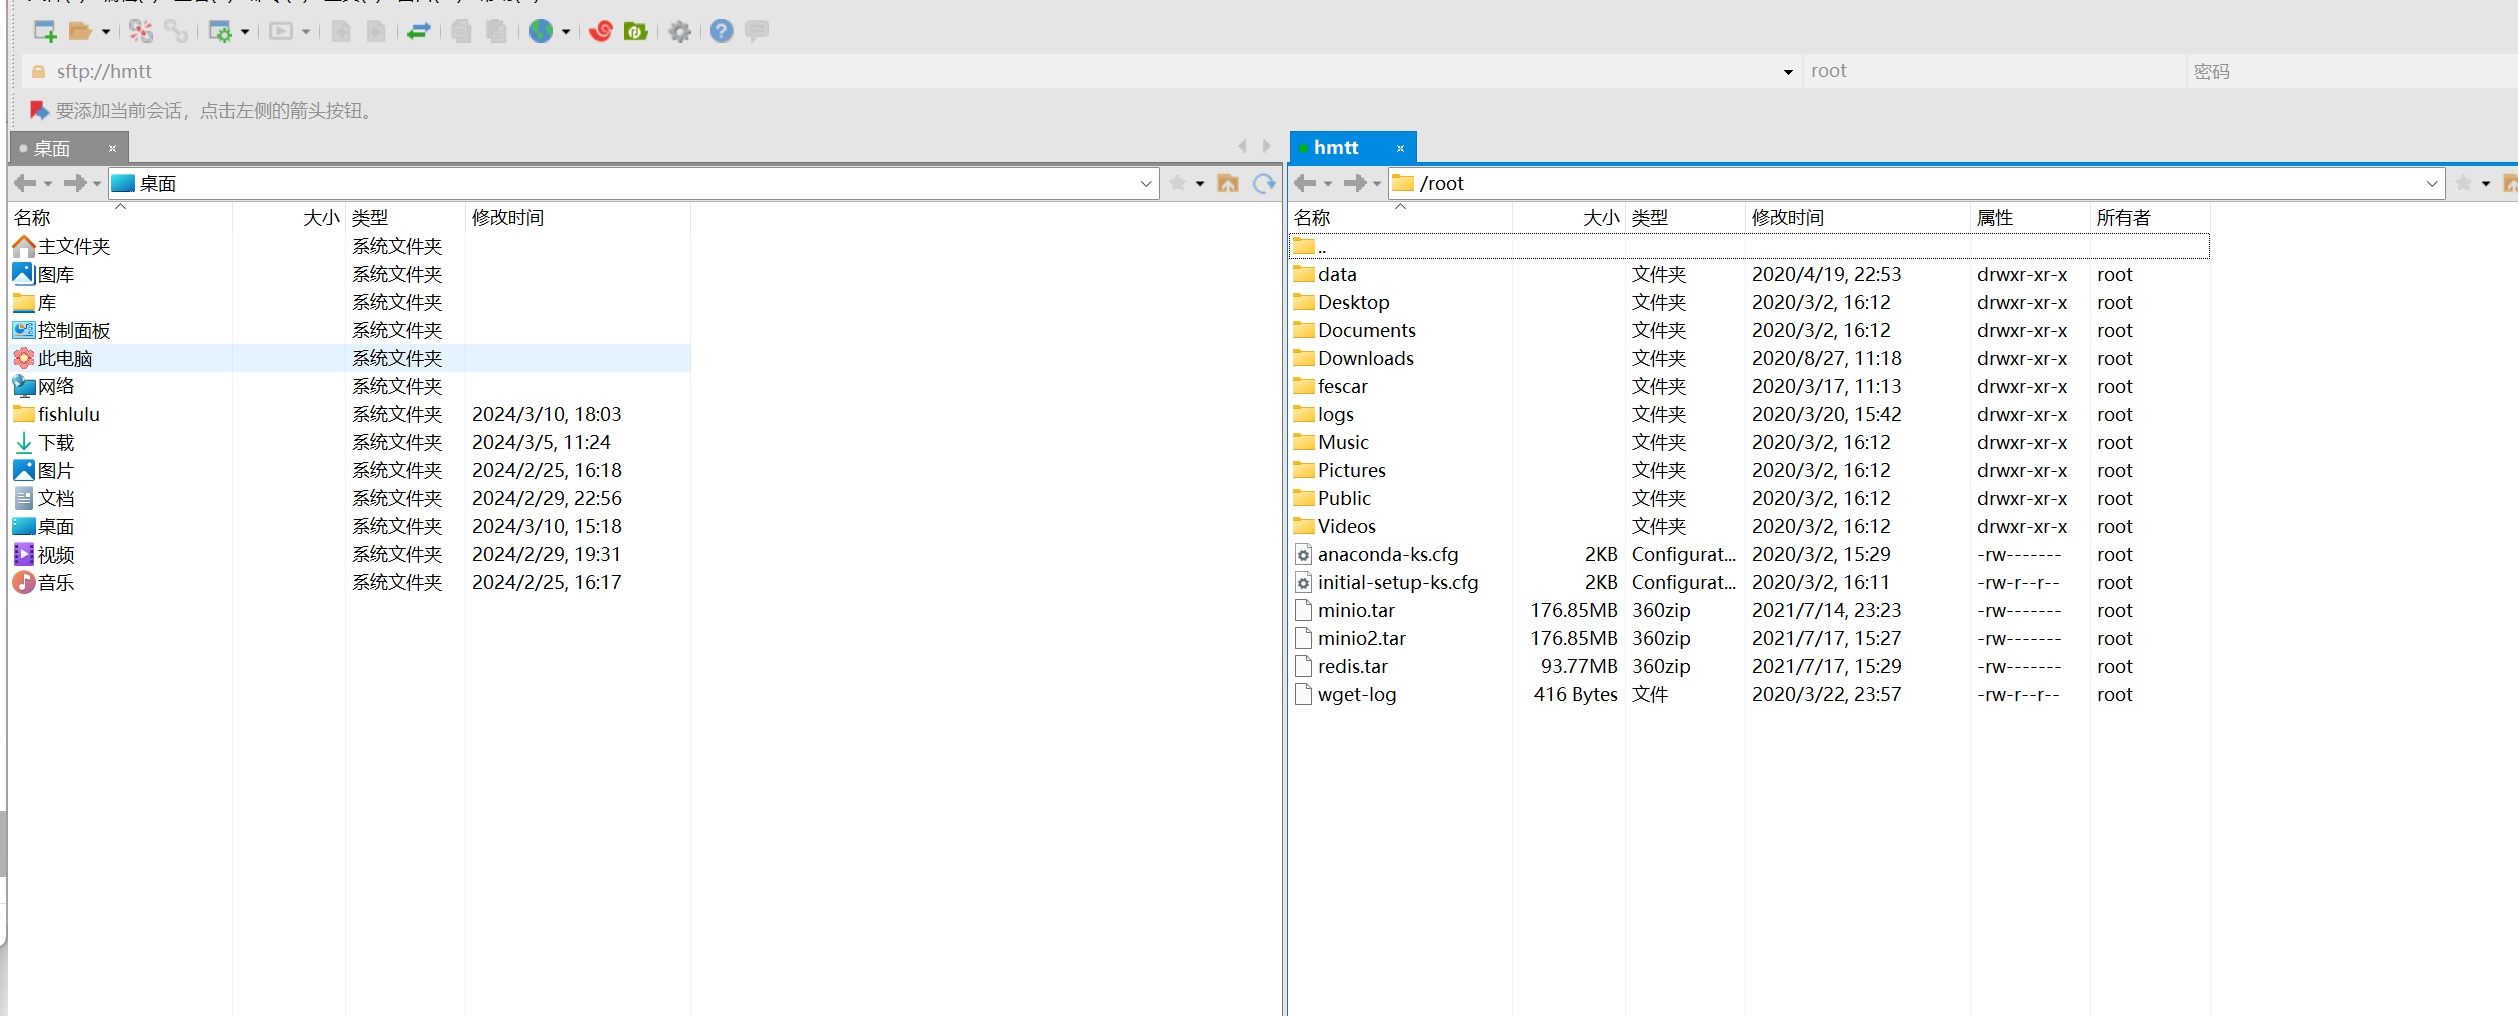2518x1016 pixels.
Task: Select the remote Downloads folder
Action: (x=1749, y=358)
